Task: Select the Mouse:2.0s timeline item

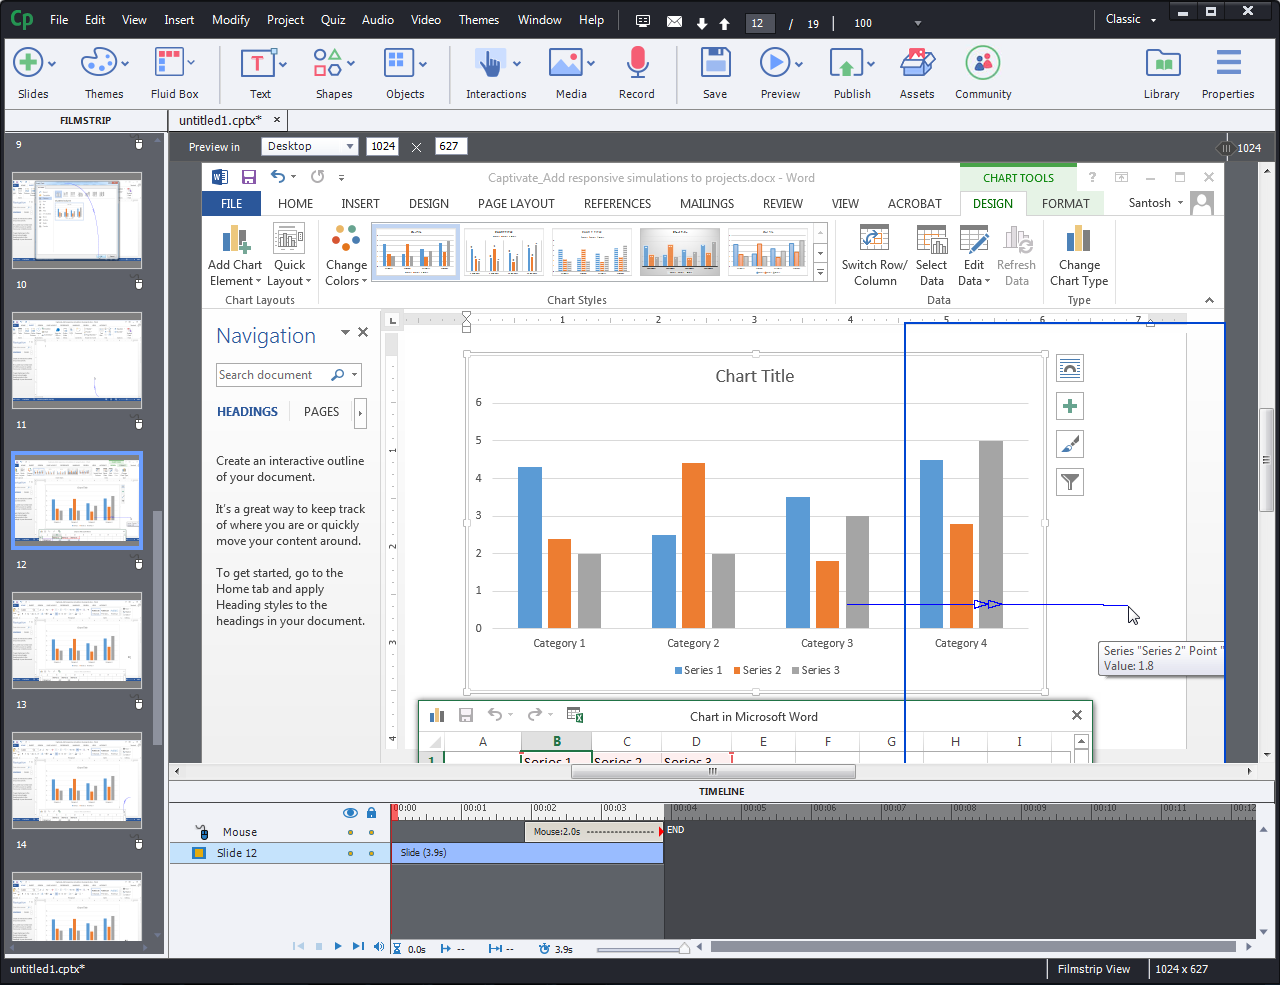Action: coord(593,831)
